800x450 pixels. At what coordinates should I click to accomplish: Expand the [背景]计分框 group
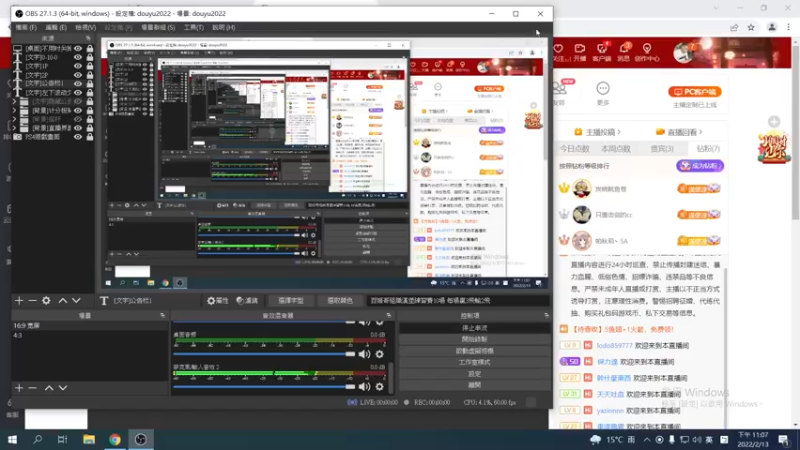[x=14, y=110]
